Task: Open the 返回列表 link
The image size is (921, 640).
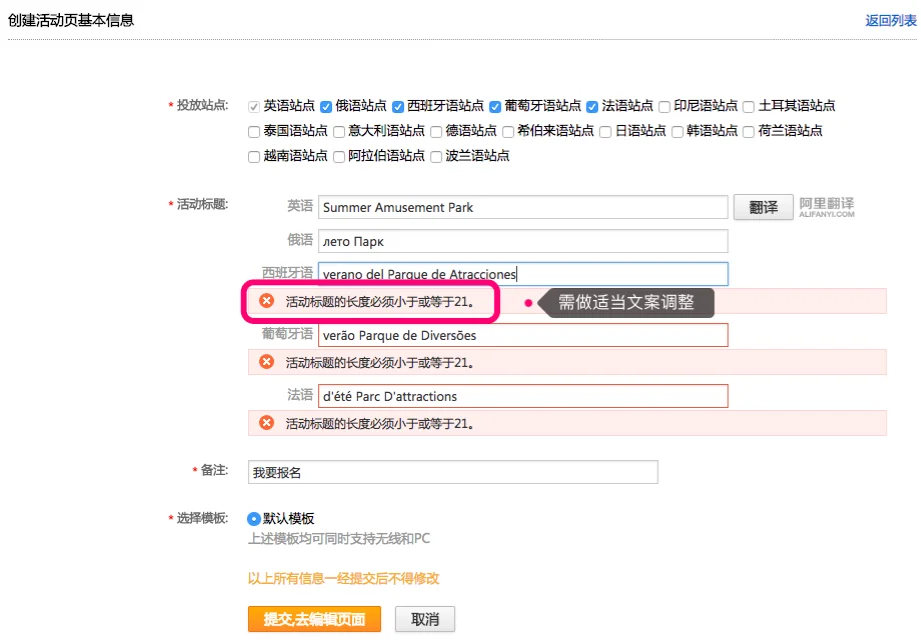Action: point(890,21)
